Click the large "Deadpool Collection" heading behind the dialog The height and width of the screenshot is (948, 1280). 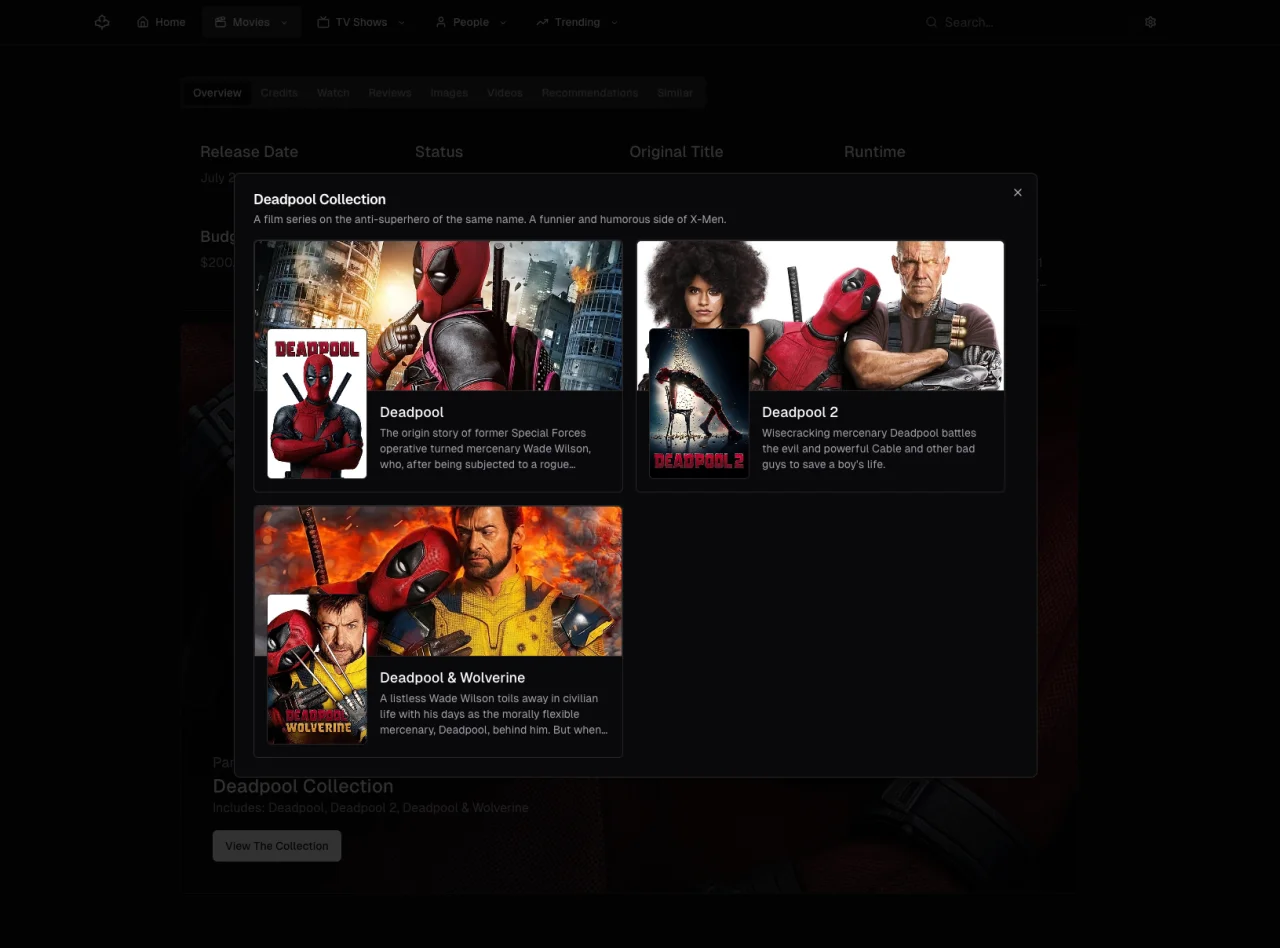pos(303,786)
